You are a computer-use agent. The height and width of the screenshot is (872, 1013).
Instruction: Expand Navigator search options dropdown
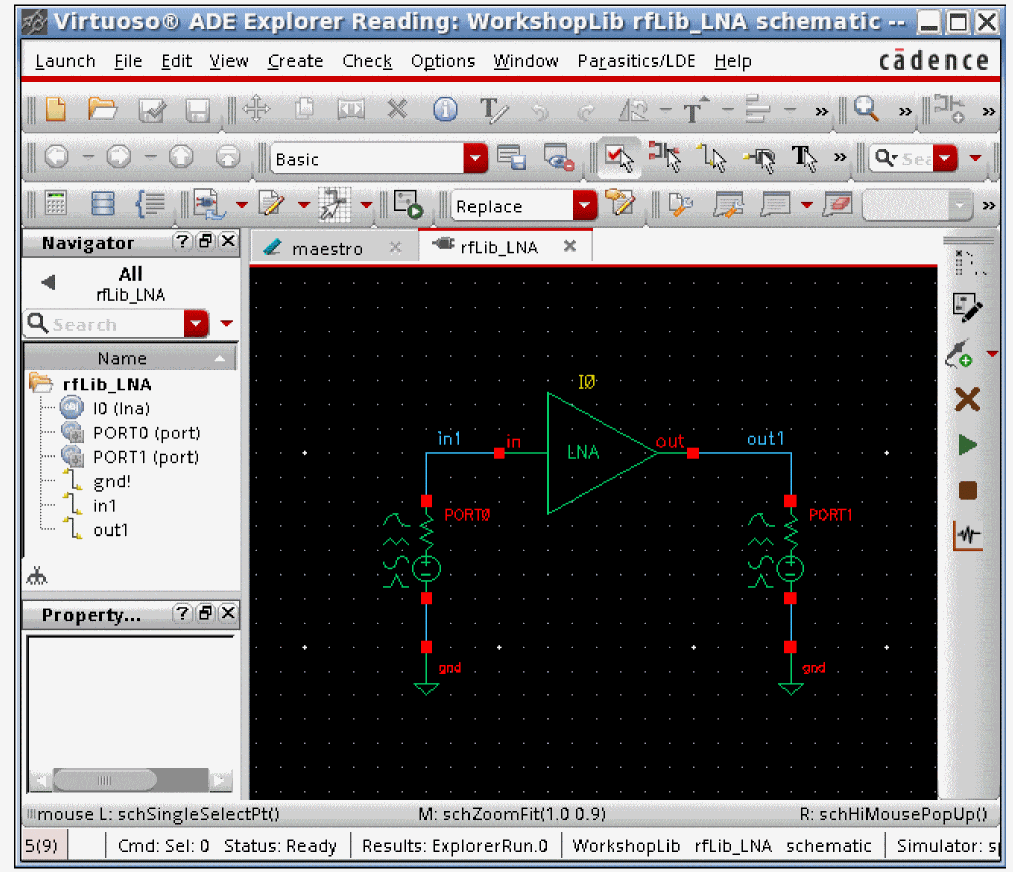tap(197, 324)
